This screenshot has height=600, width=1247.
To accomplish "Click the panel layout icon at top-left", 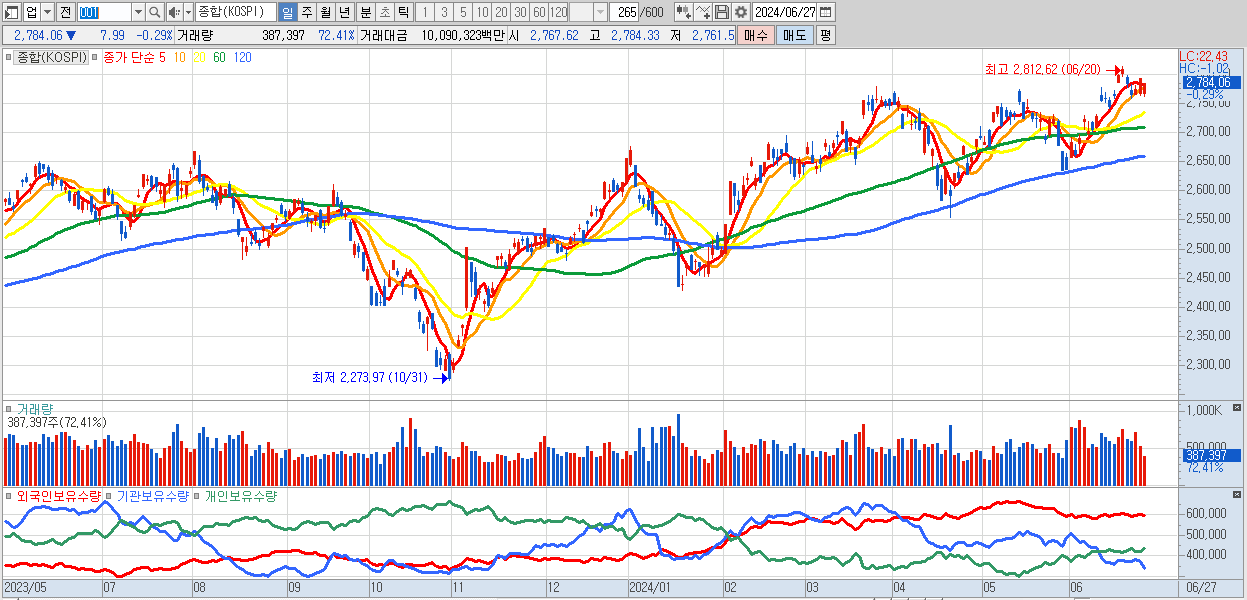I will pyautogui.click(x=12, y=12).
